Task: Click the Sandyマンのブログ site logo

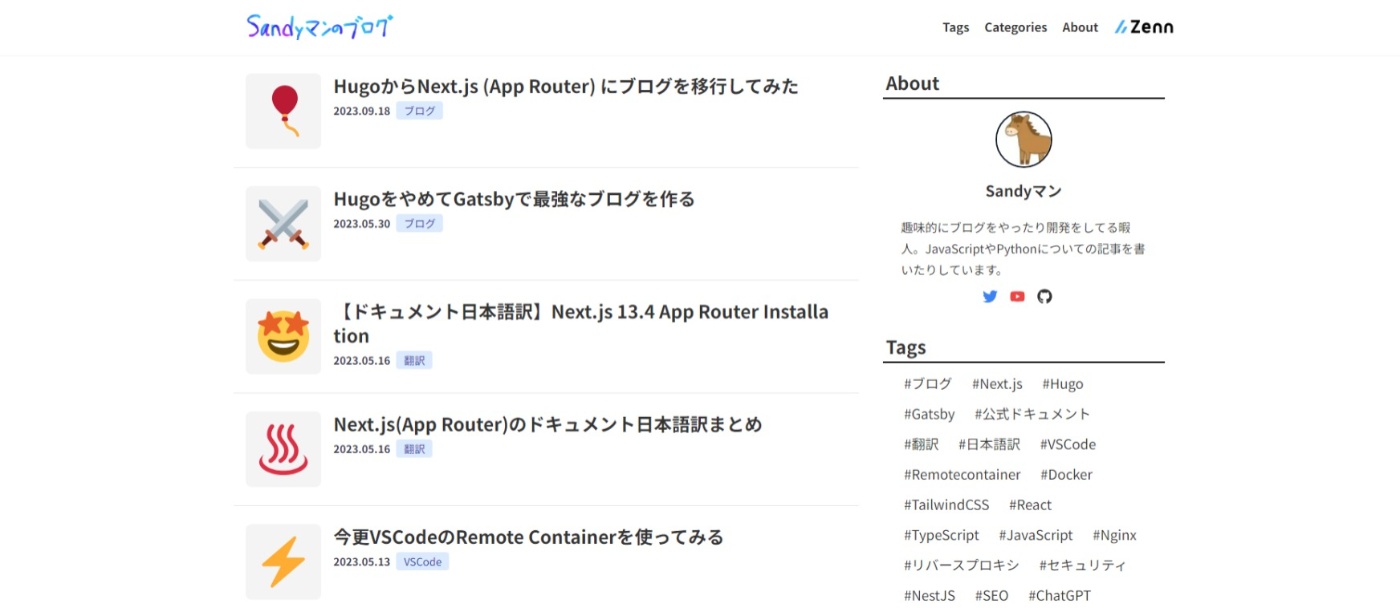Action: (x=320, y=26)
